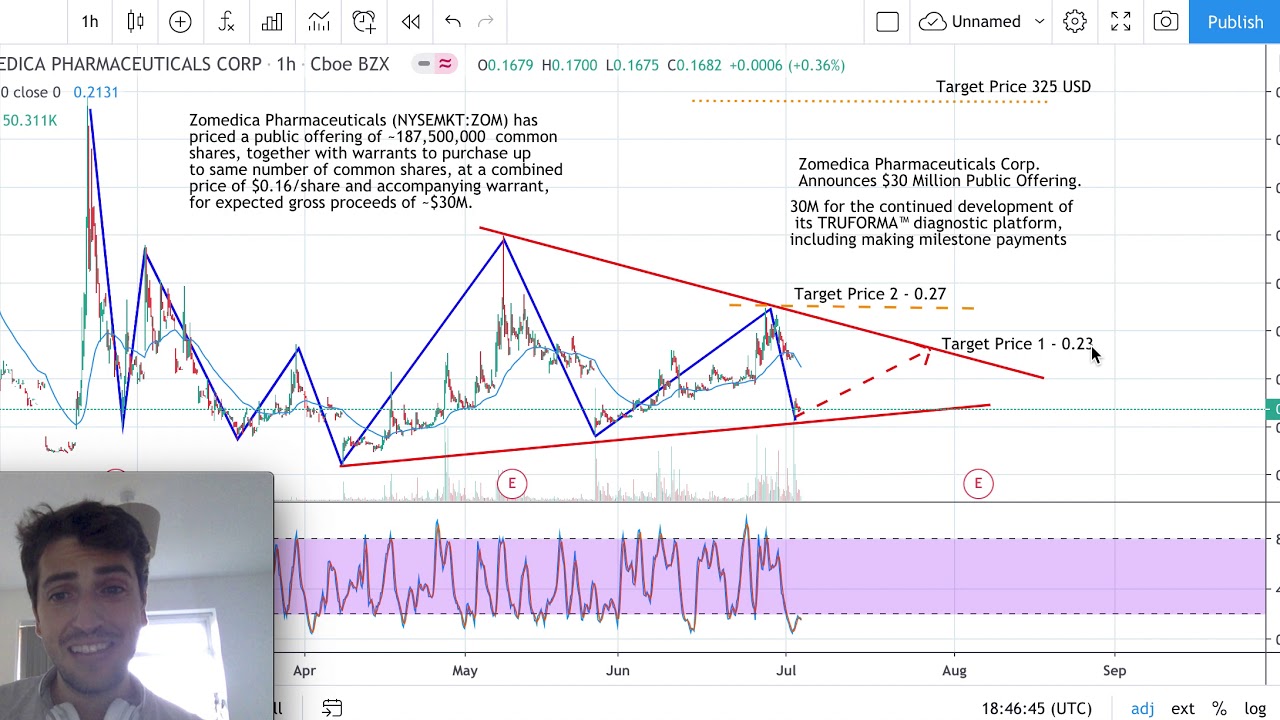This screenshot has height=720, width=1280.
Task: Click the Sep label on time axis
Action: pyautogui.click(x=1114, y=670)
